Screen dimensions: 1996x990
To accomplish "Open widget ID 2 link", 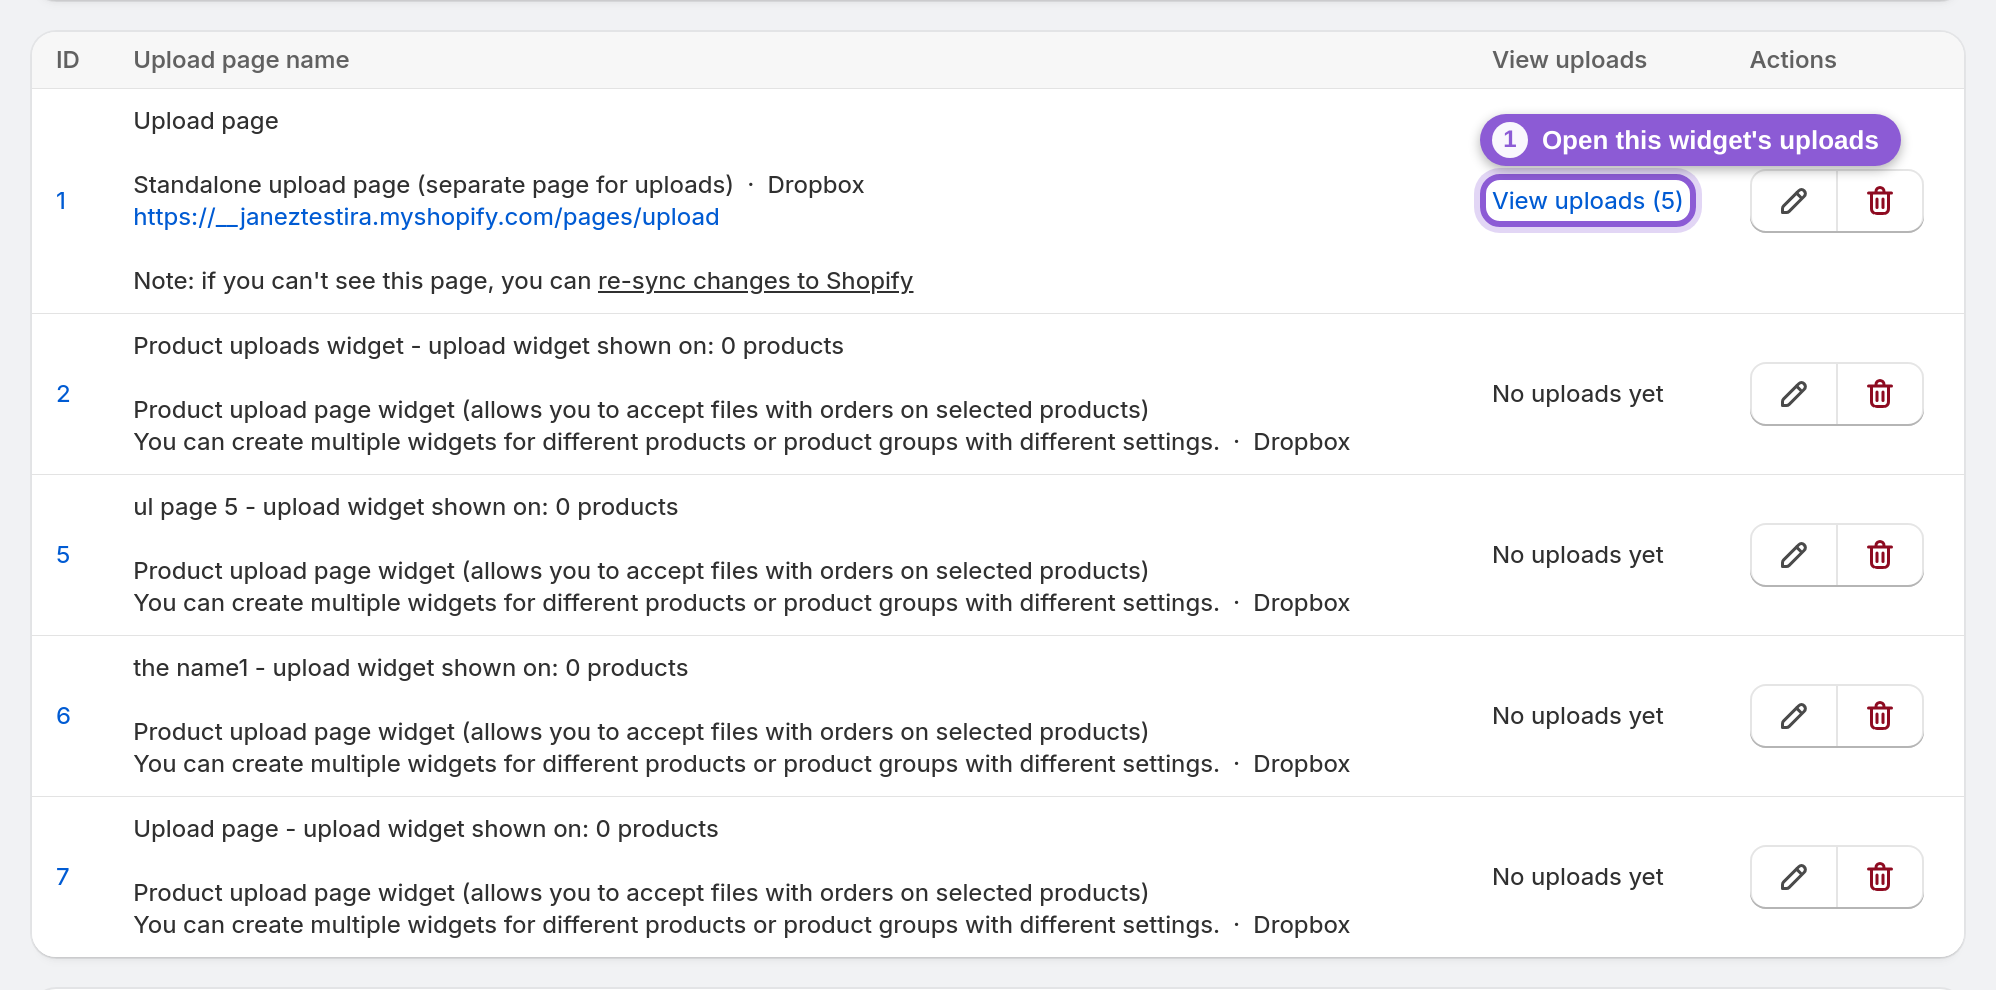I will coord(63,394).
